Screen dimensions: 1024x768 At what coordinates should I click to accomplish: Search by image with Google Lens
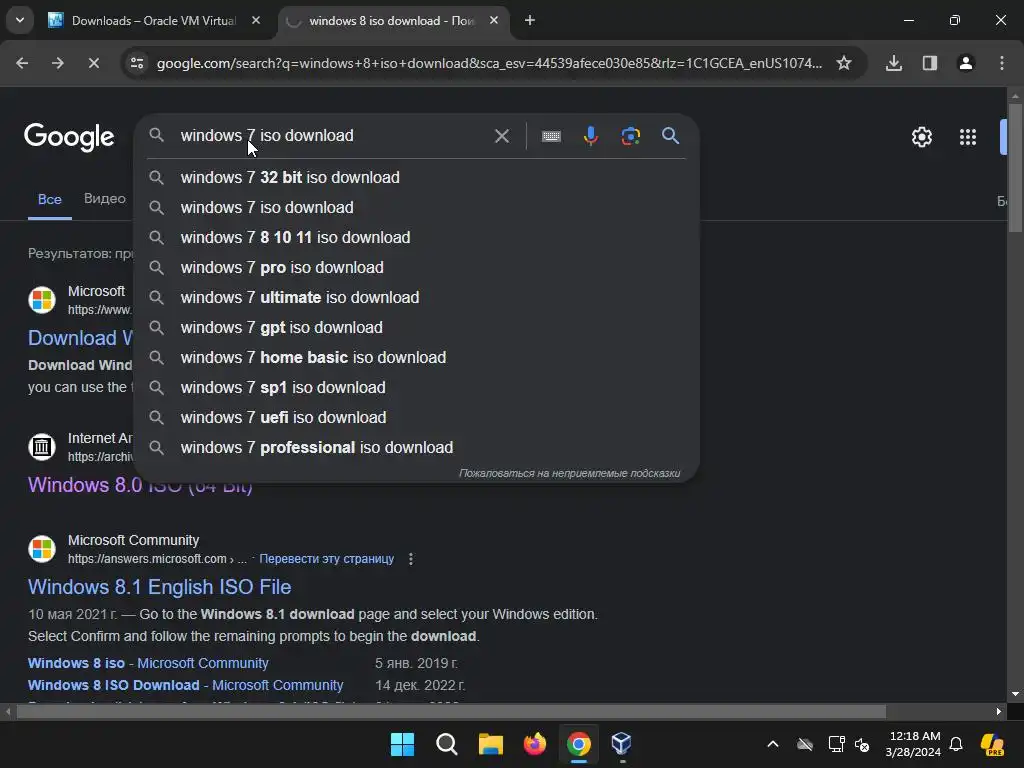tap(630, 136)
